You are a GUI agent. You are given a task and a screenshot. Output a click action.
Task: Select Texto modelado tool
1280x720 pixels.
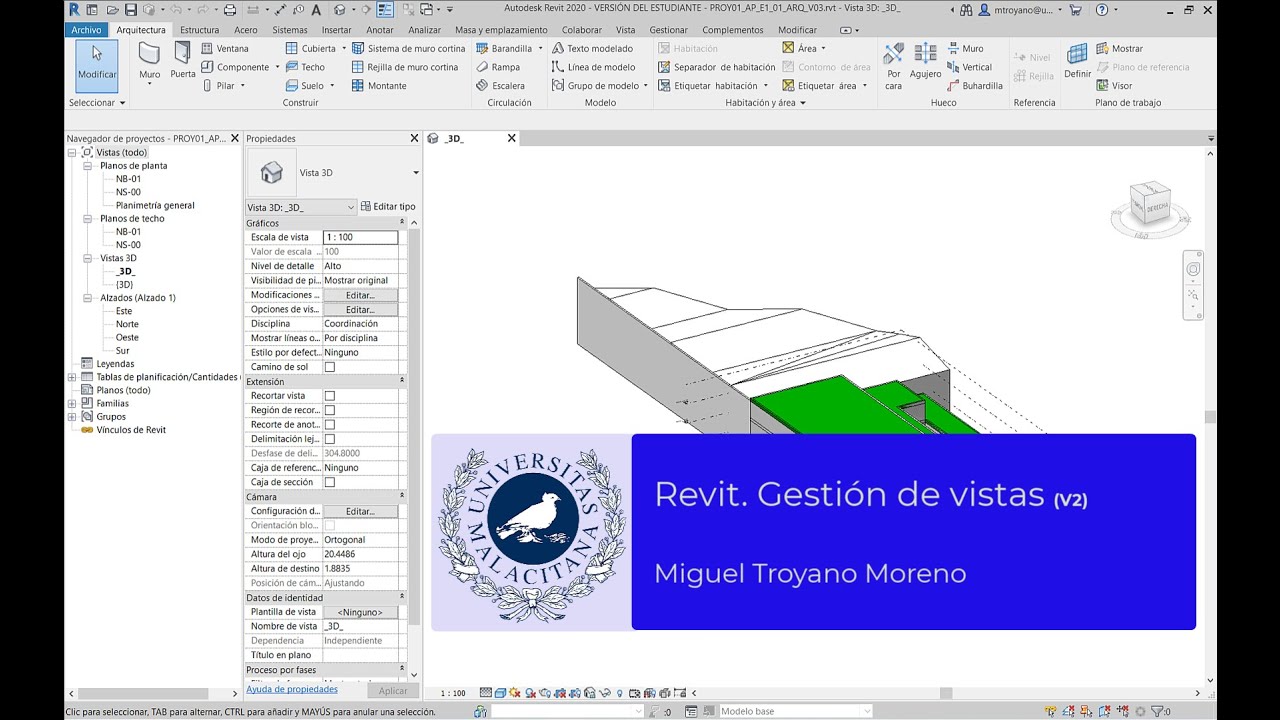pos(592,48)
